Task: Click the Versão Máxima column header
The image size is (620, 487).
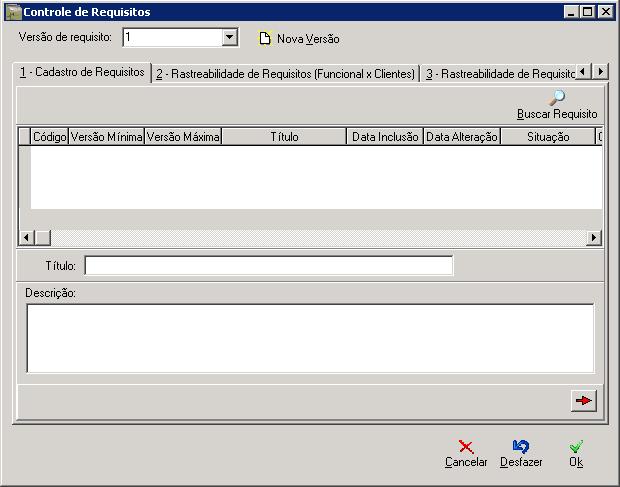Action: coord(183,137)
